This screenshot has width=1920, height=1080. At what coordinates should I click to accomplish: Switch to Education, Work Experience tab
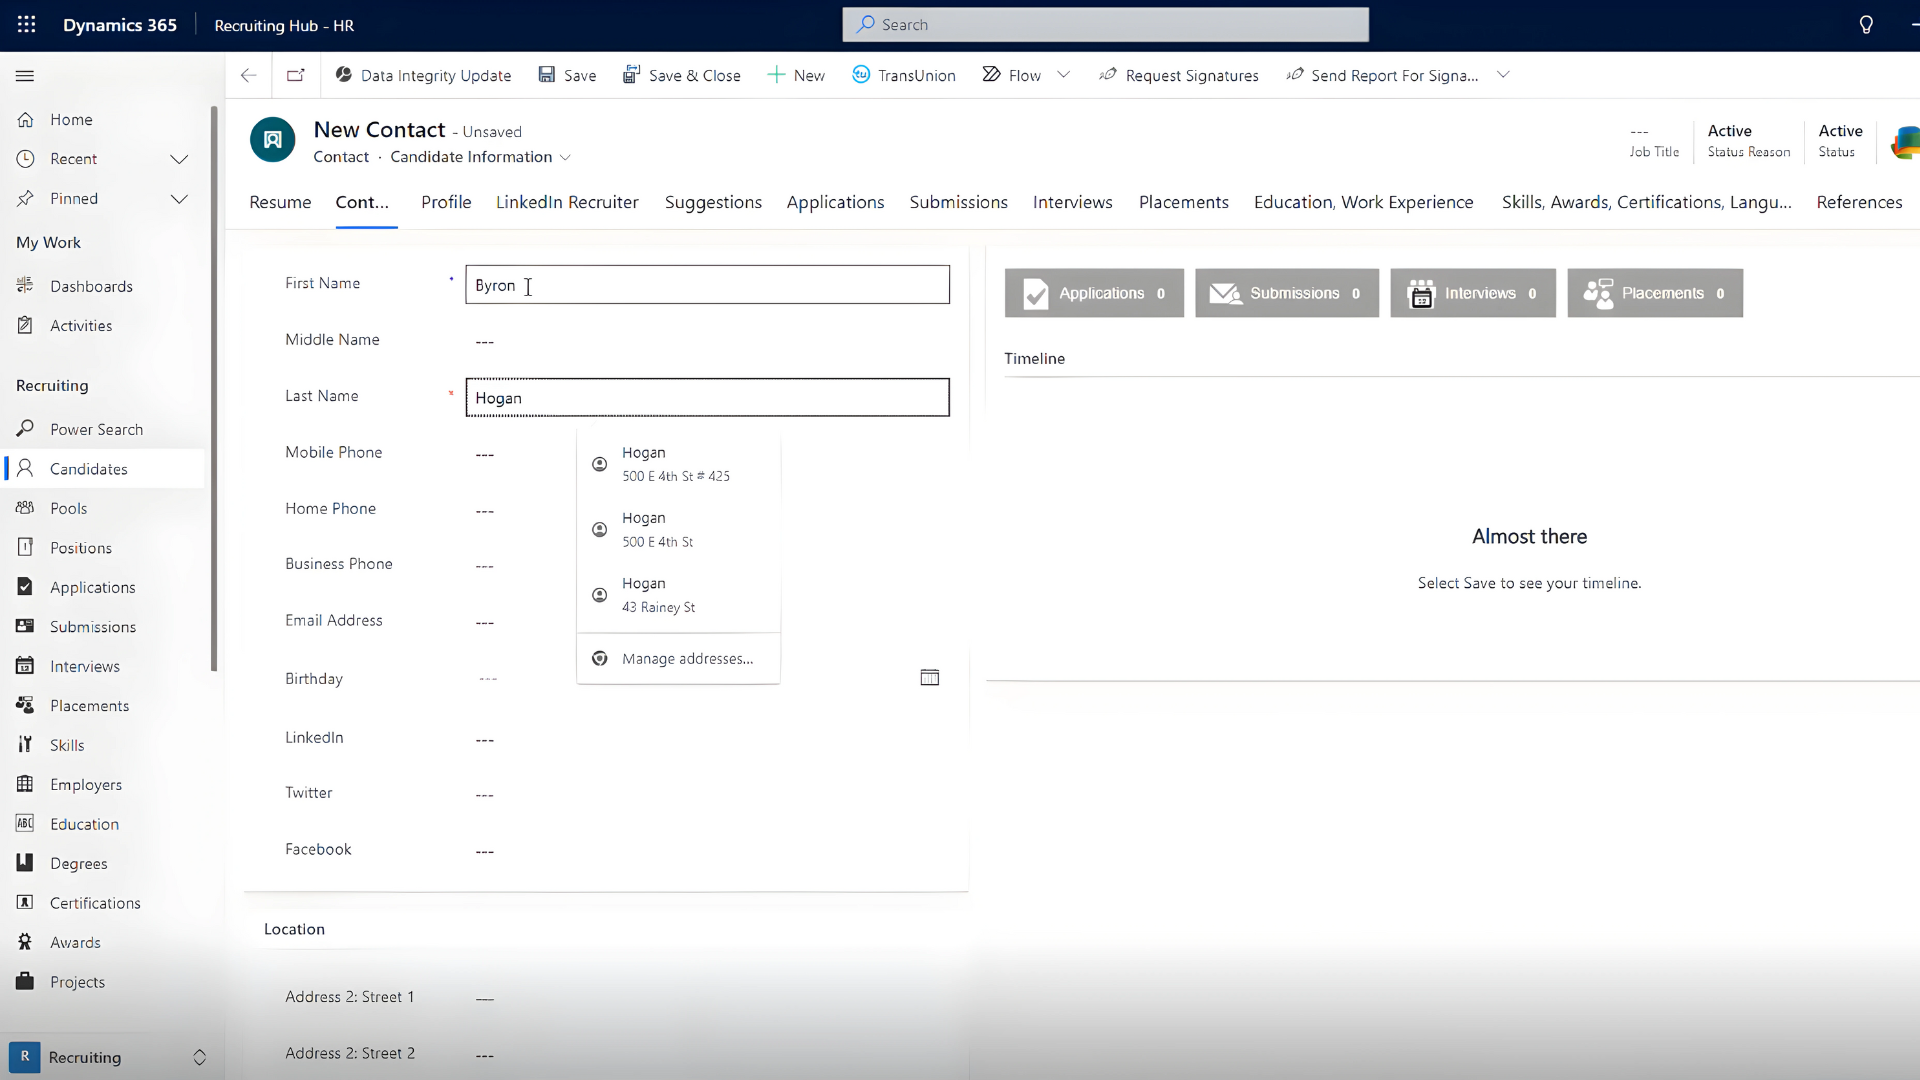pos(1363,202)
